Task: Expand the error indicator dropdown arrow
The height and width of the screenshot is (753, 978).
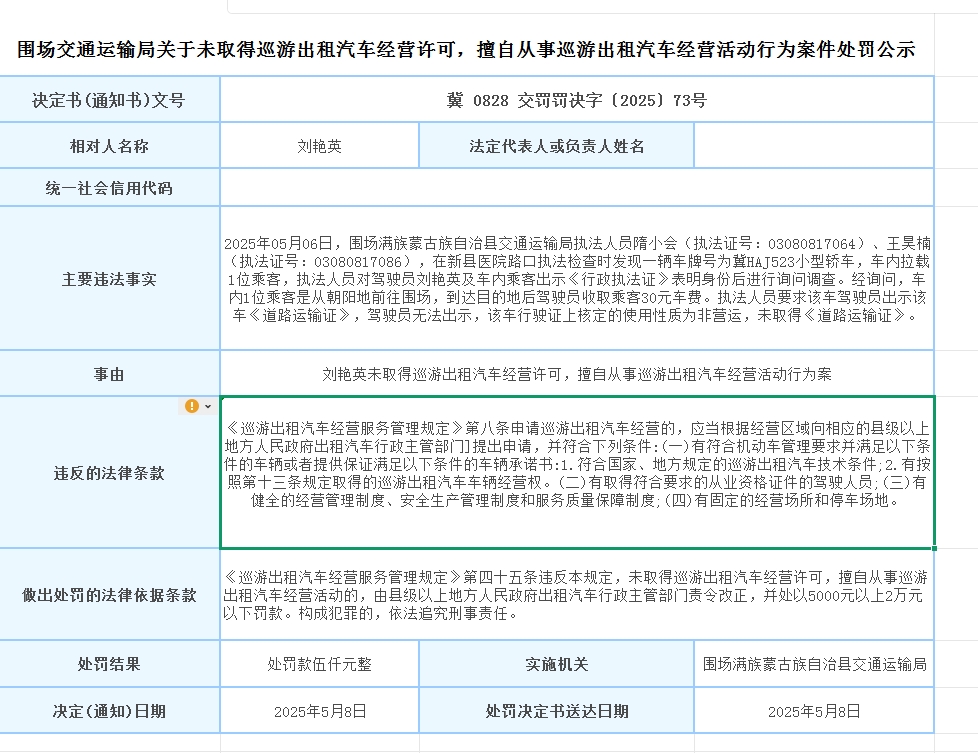Action: click(x=208, y=406)
